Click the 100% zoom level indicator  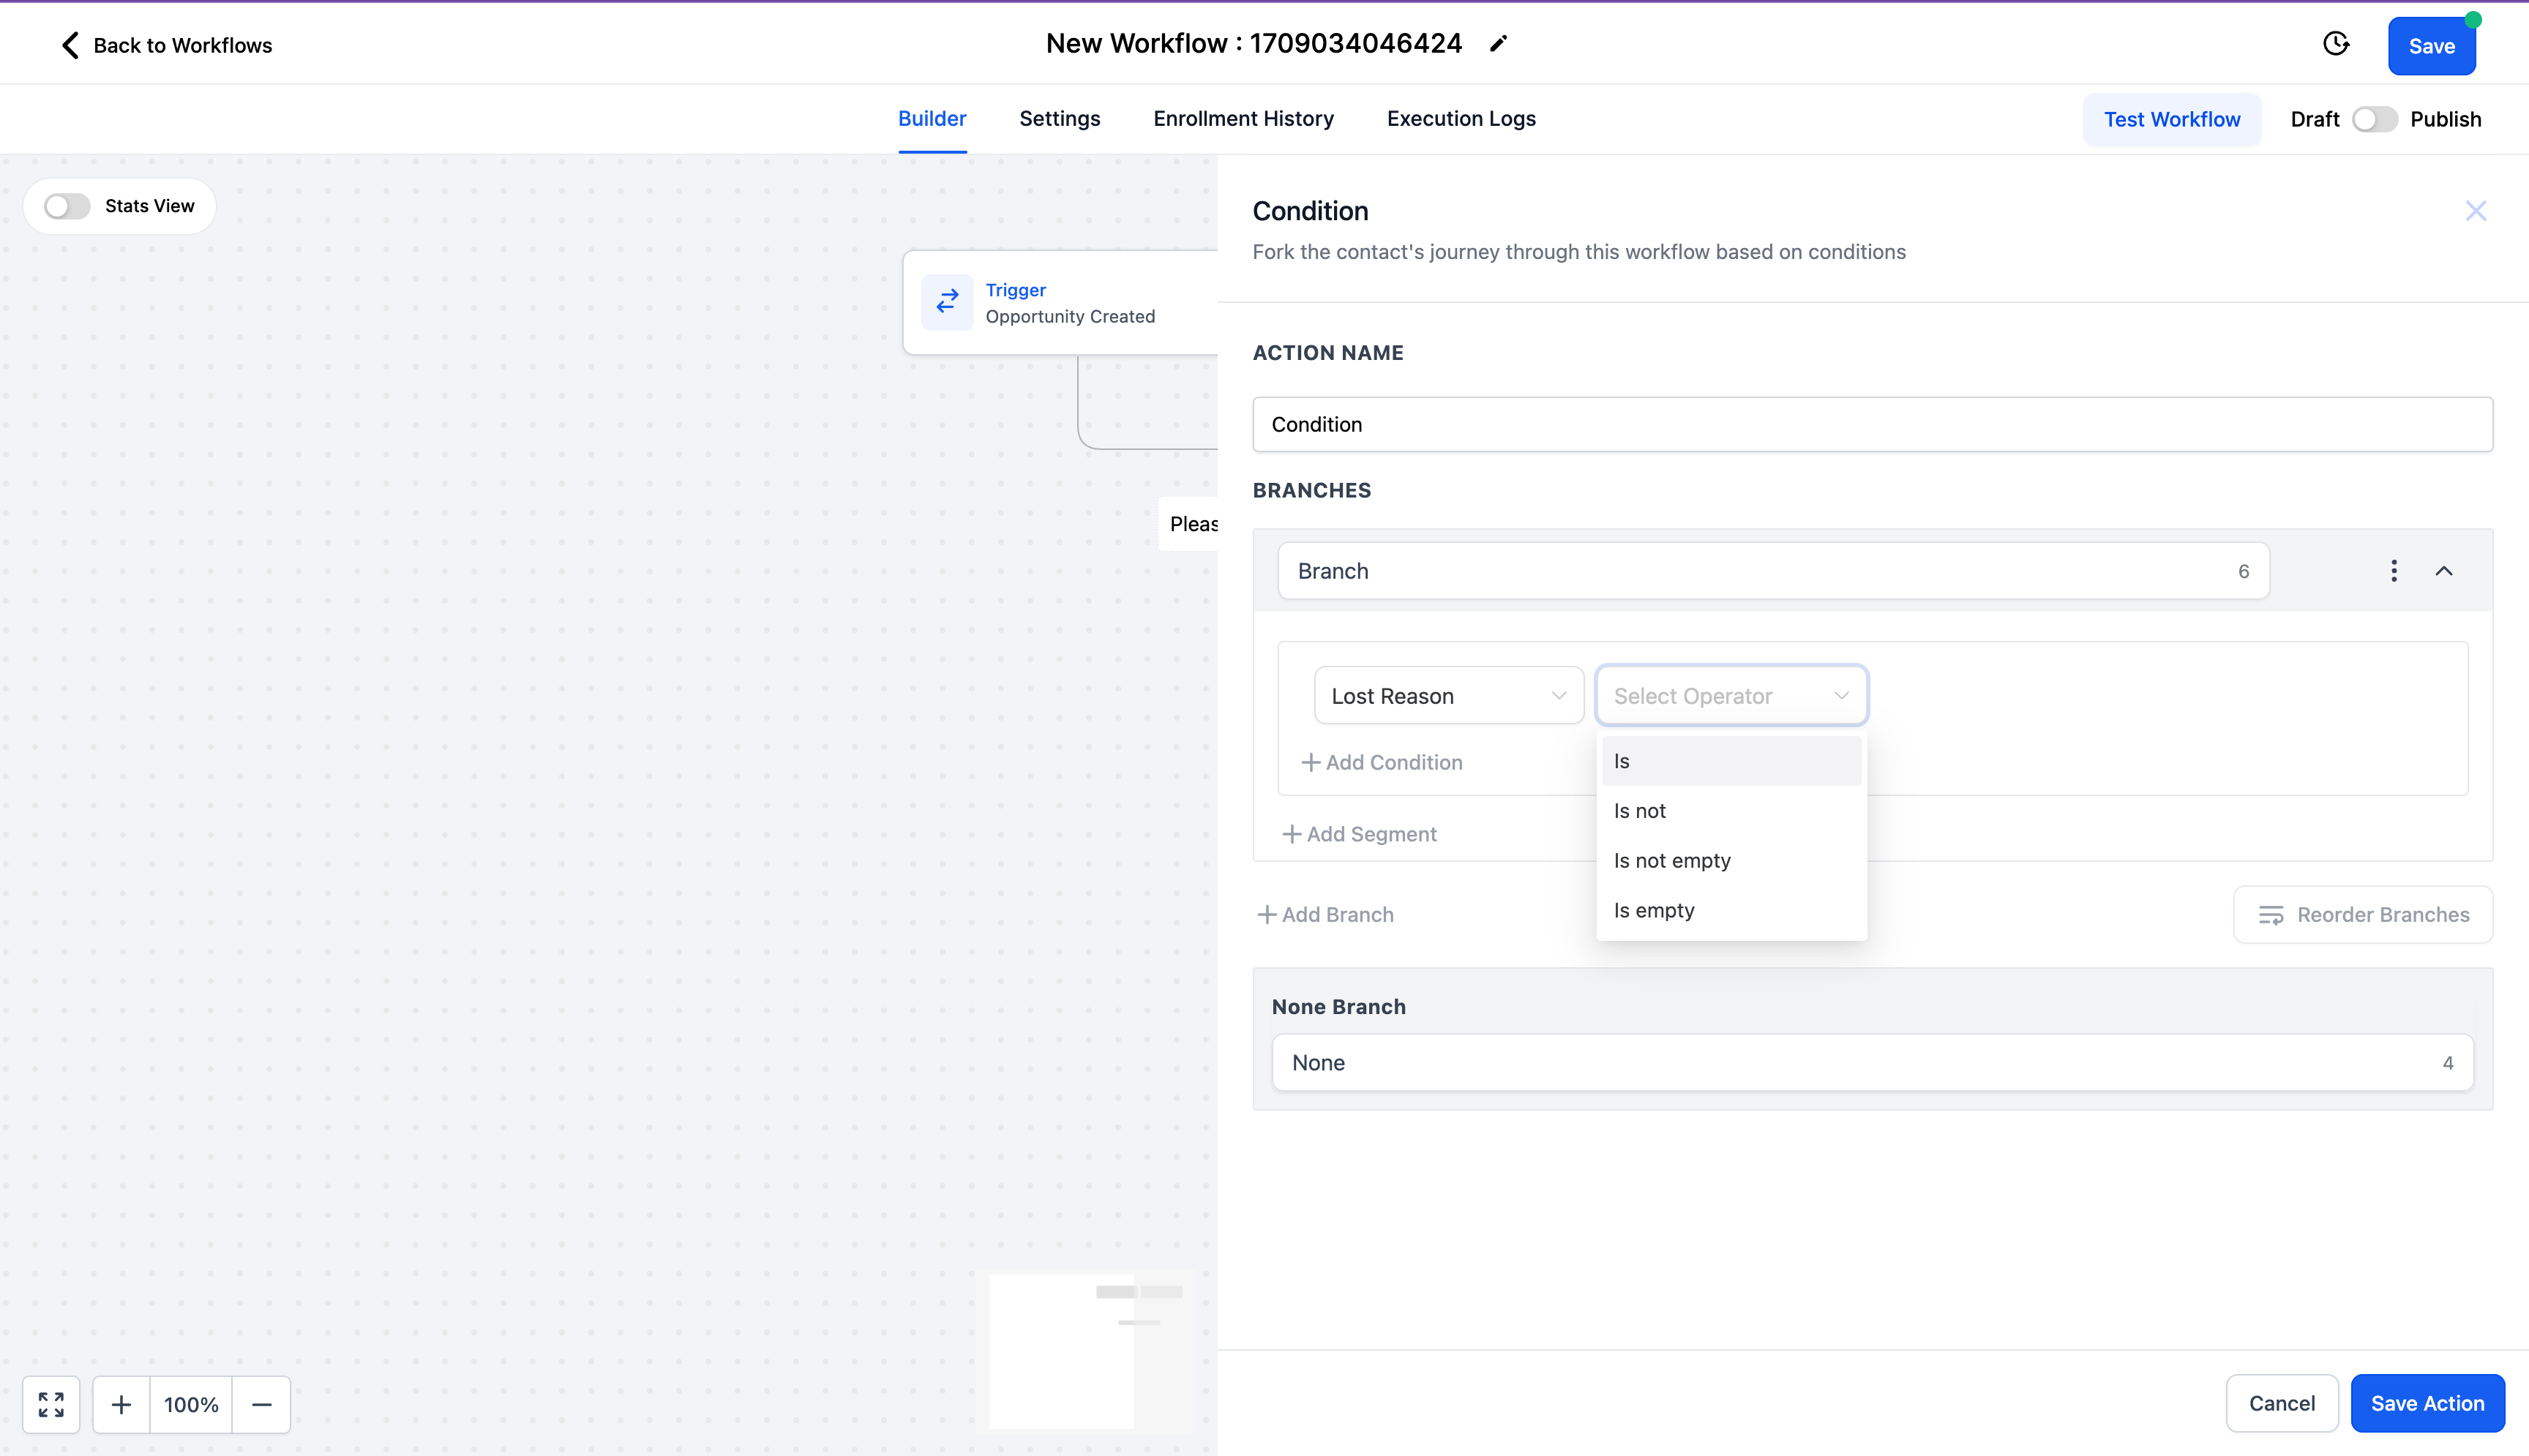click(x=191, y=1404)
